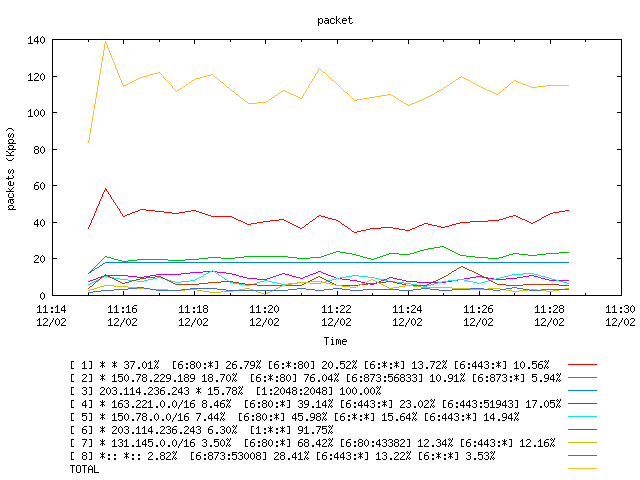Click the y-axis label 'packets (Kpps)'

pos(11,169)
